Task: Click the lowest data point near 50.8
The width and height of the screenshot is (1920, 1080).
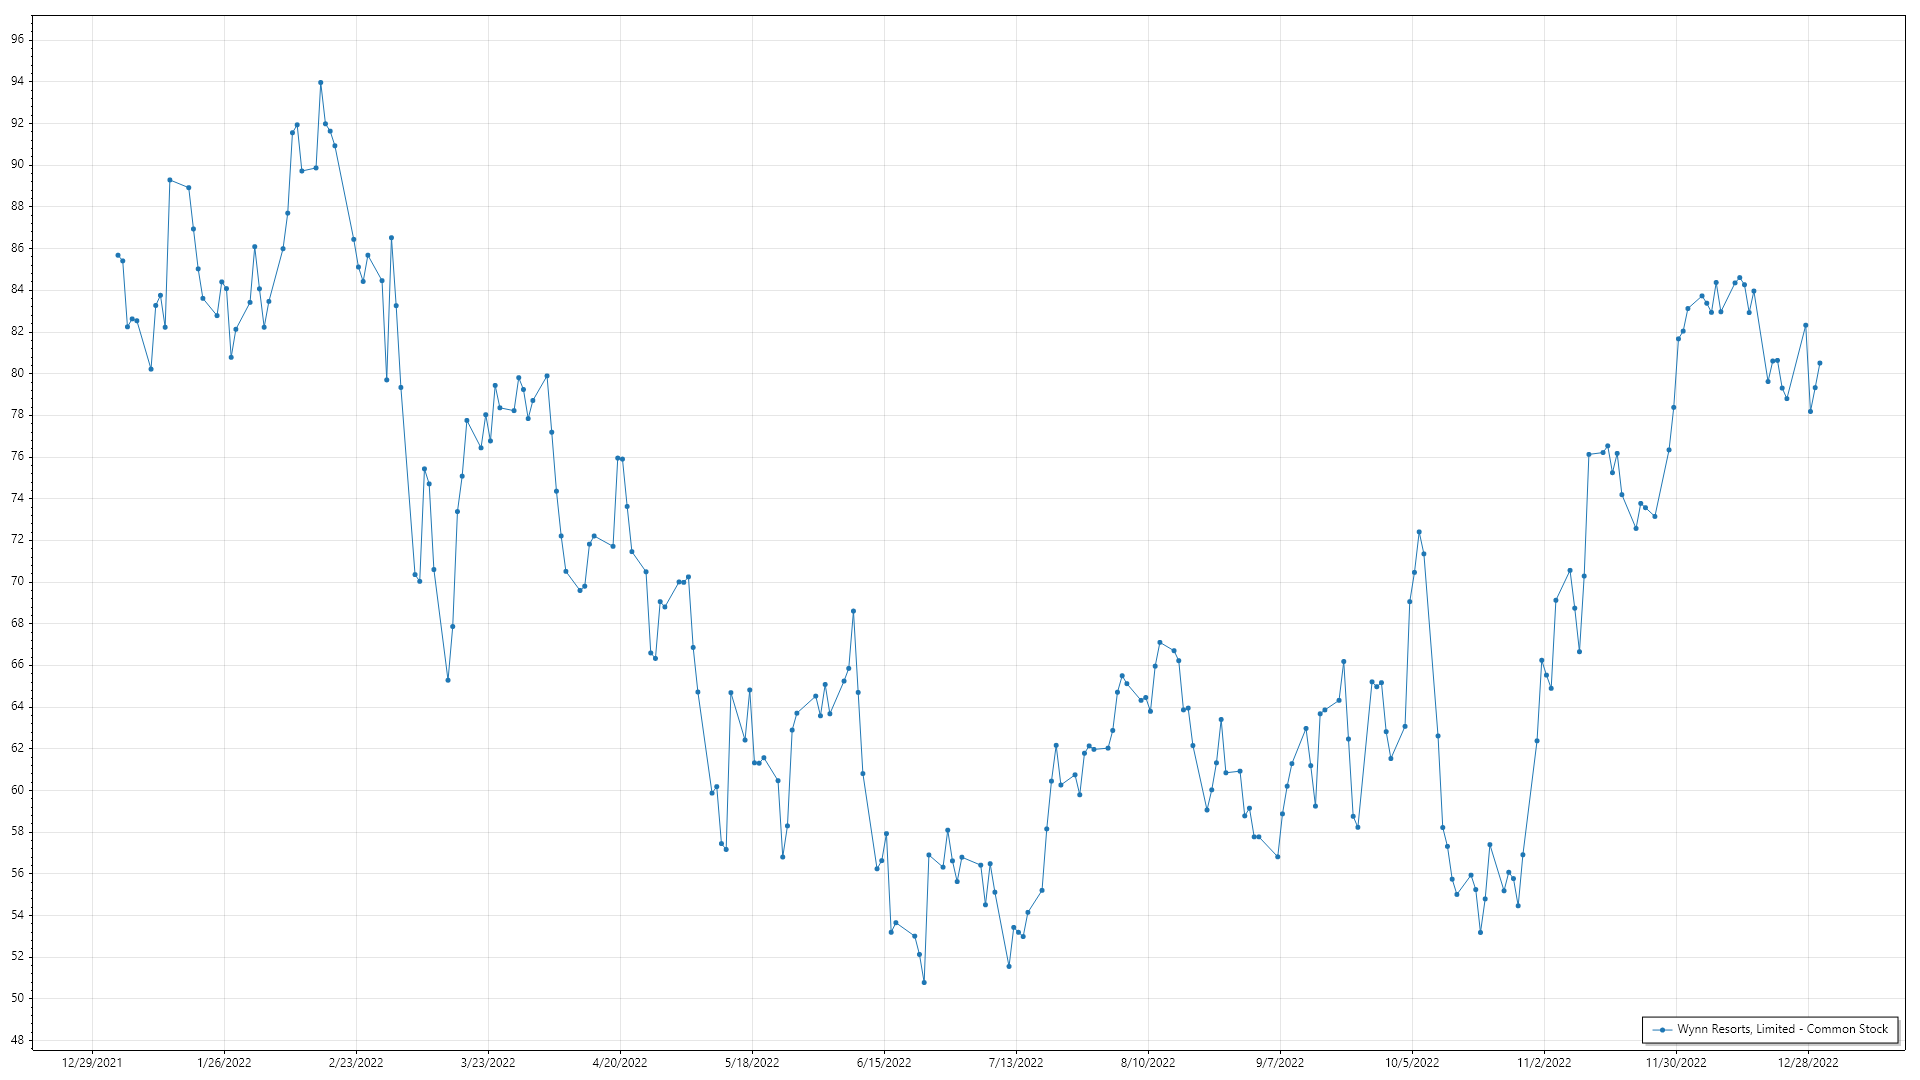Action: tap(924, 982)
